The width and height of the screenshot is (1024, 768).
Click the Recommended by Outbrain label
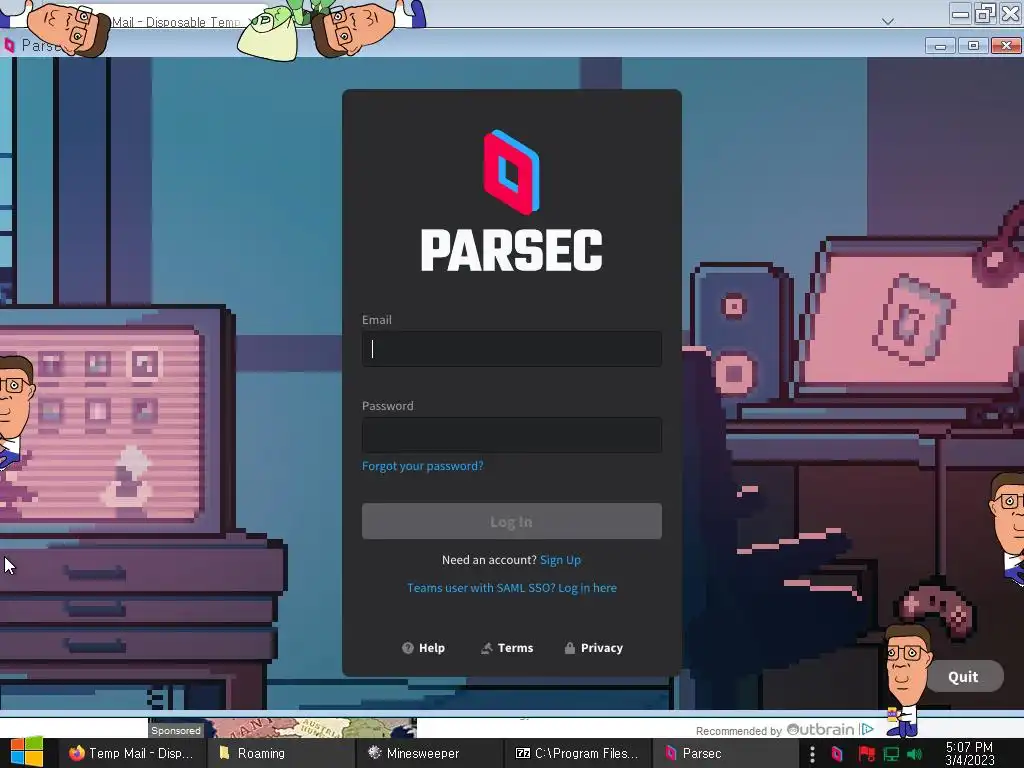click(x=775, y=730)
